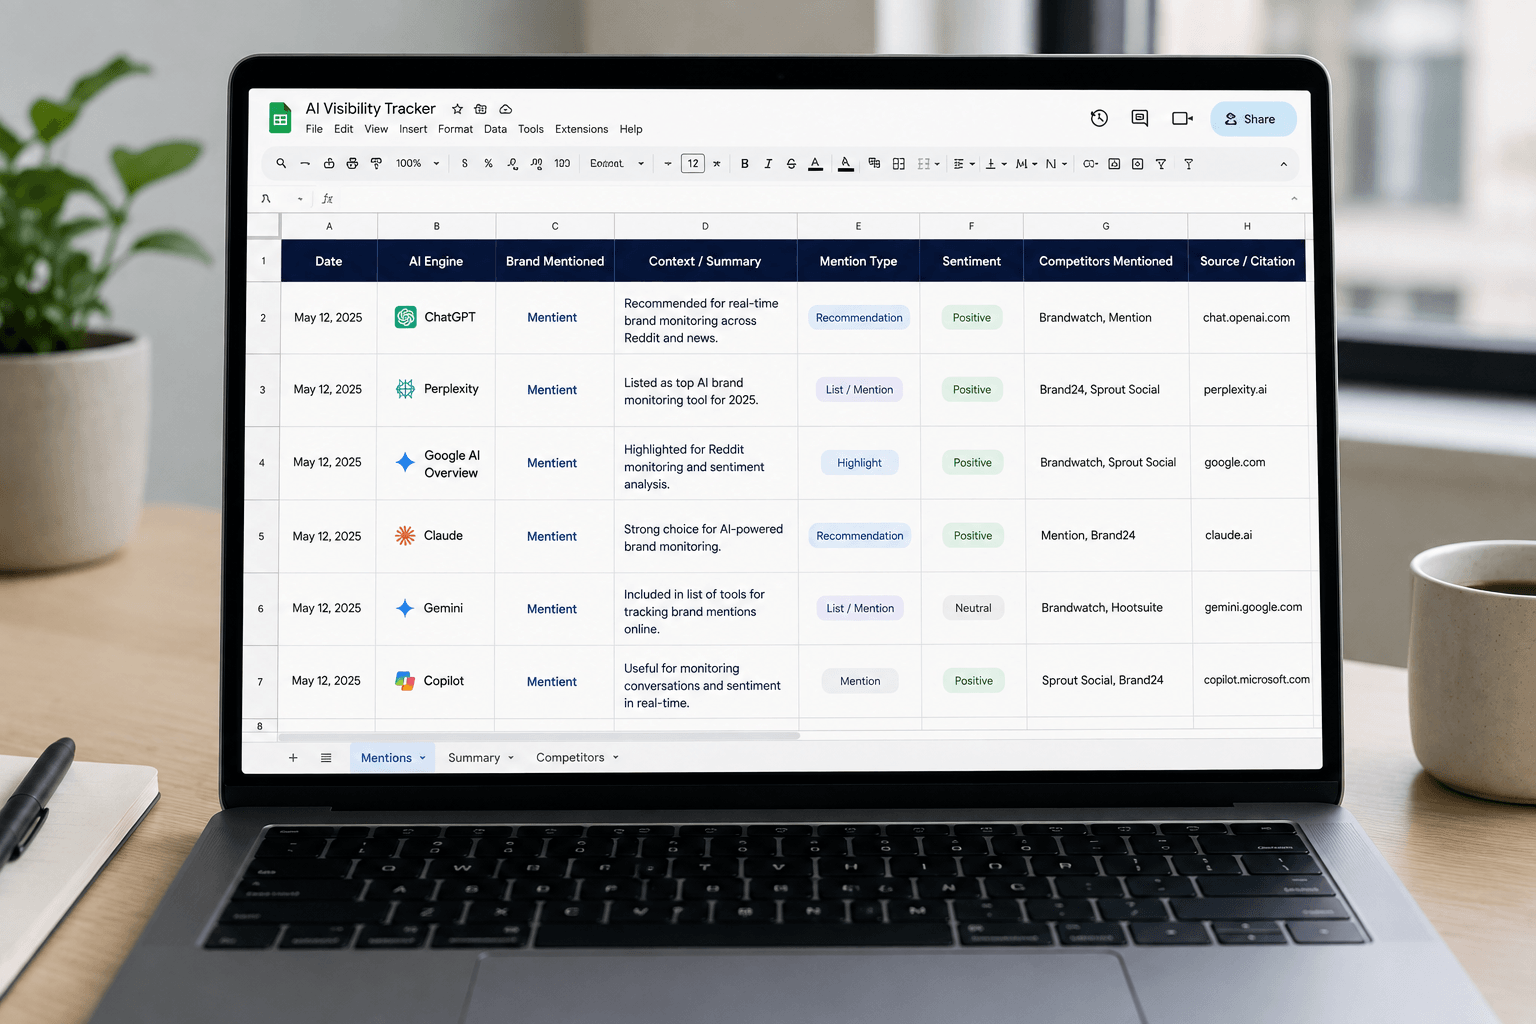Screen dimensions: 1536x1024
Task: Increase decimal places icon
Action: (x=537, y=163)
